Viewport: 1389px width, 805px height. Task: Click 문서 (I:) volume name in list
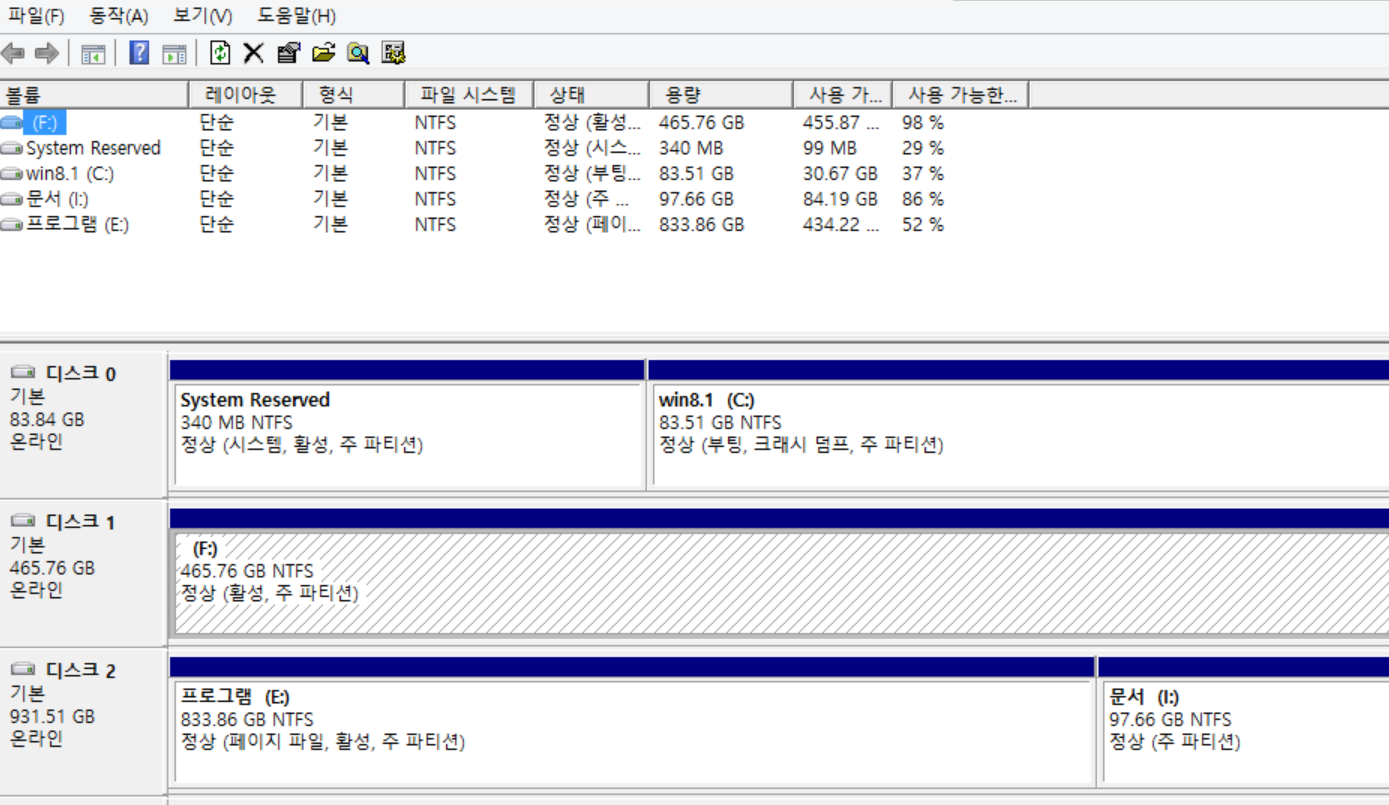click(57, 199)
